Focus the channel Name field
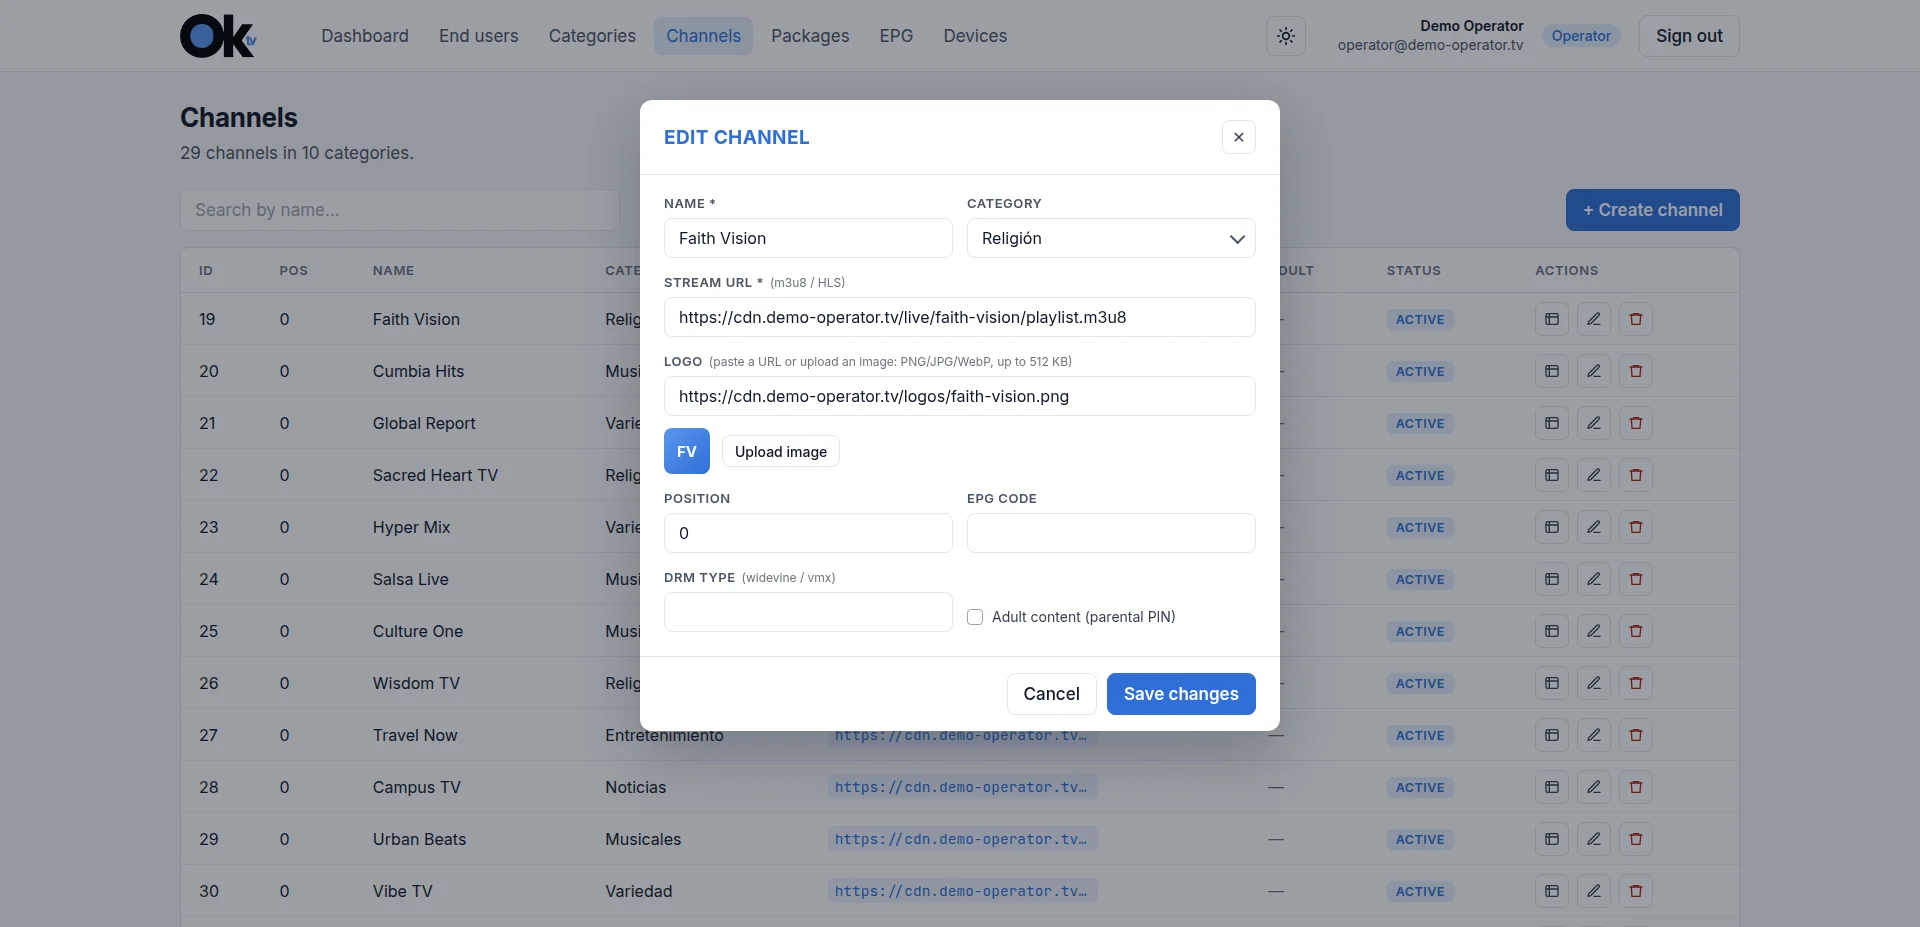The image size is (1920, 927). [x=808, y=238]
